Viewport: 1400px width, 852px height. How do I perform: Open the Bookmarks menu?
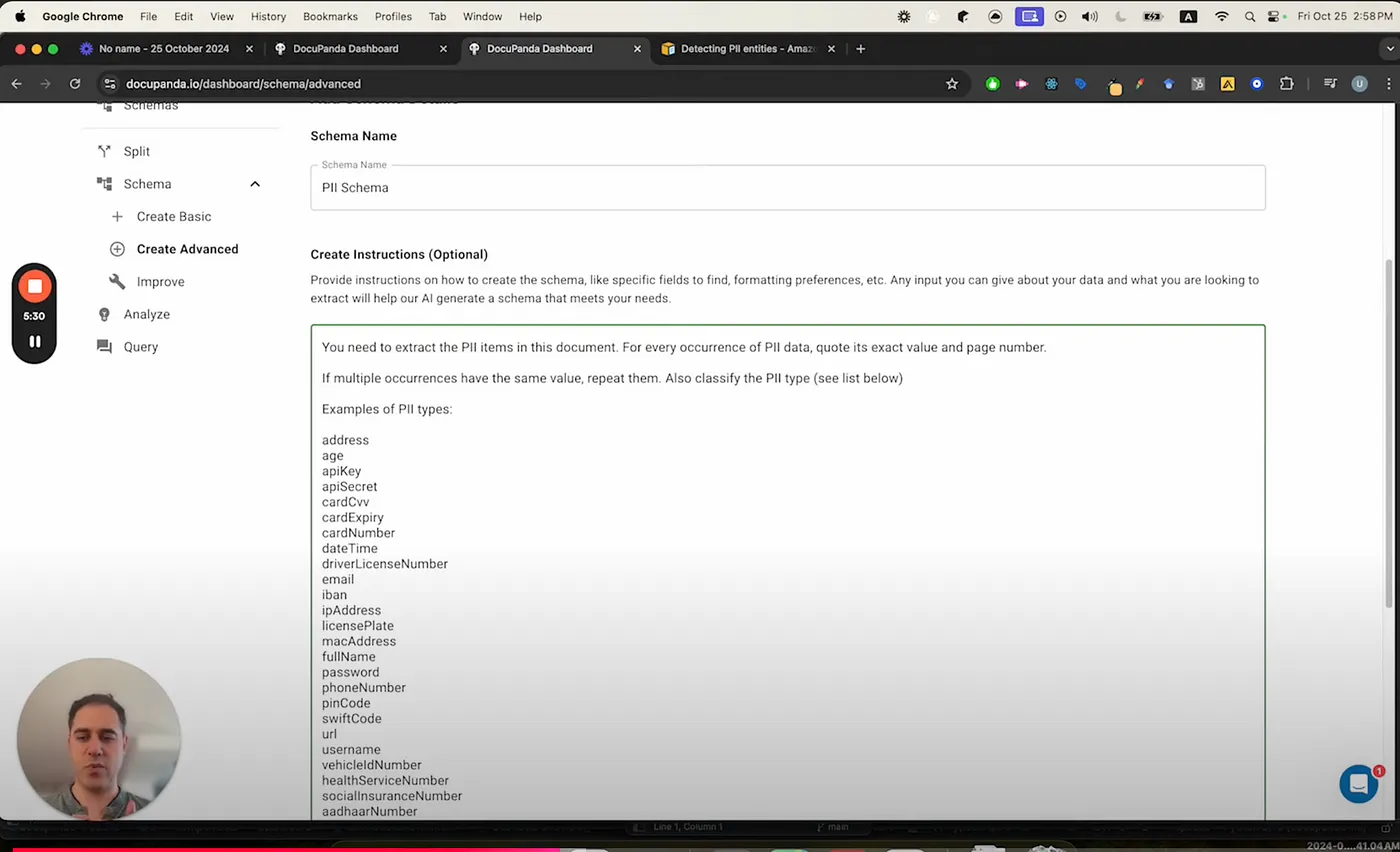[x=330, y=16]
